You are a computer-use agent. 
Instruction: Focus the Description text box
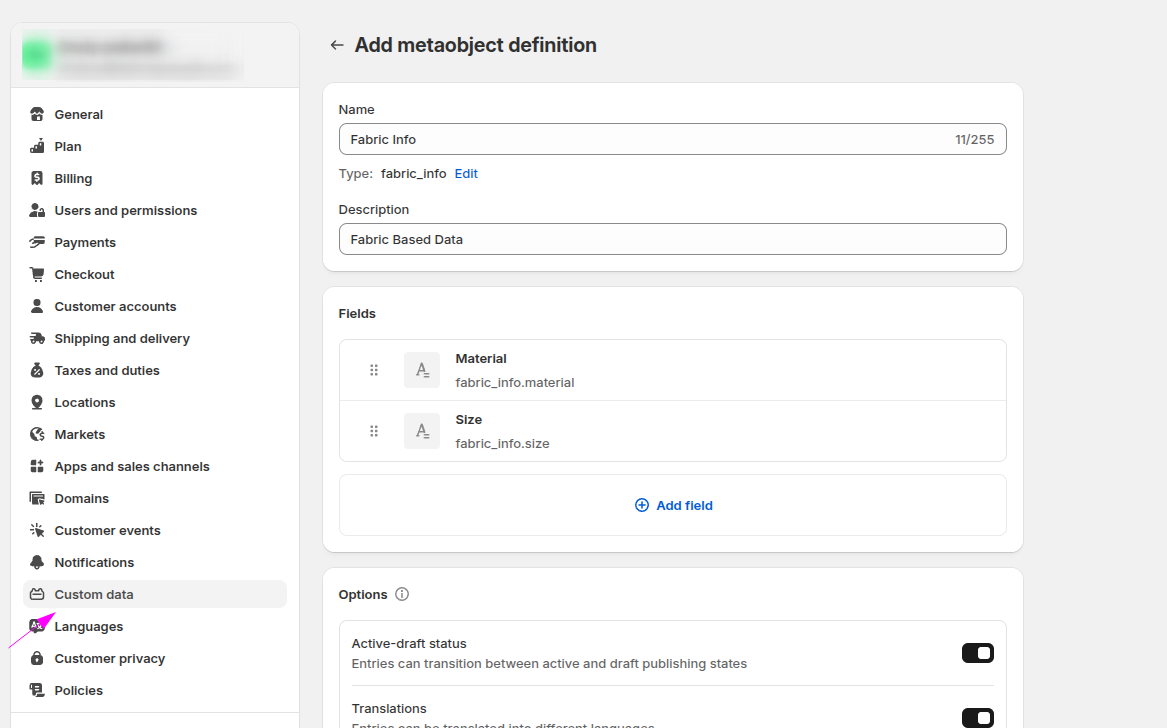coord(672,239)
